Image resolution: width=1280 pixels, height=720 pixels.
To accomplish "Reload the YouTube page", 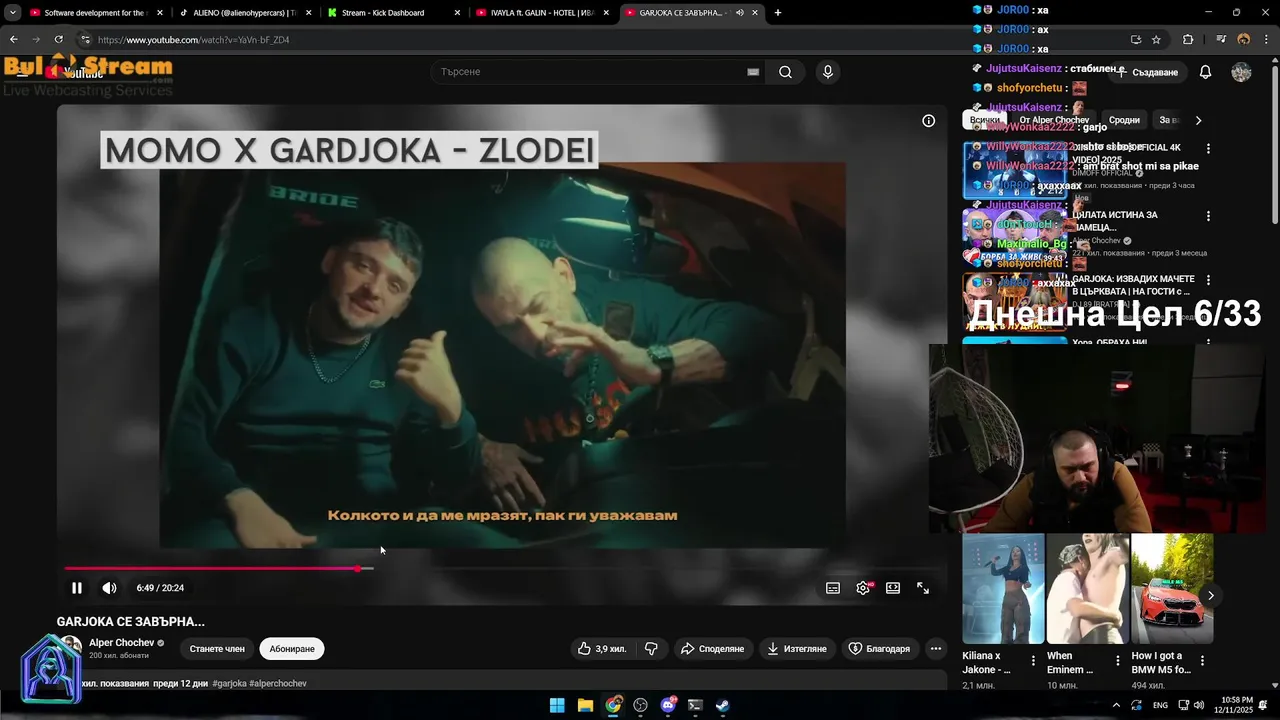I will (x=58, y=39).
